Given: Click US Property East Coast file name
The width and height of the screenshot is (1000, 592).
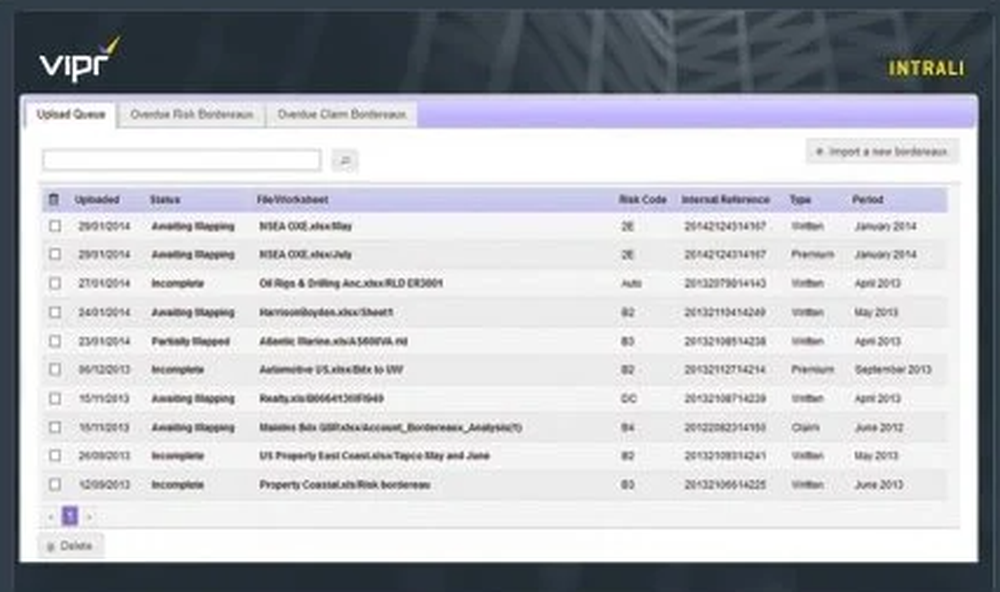Looking at the screenshot, I should tap(374, 455).
